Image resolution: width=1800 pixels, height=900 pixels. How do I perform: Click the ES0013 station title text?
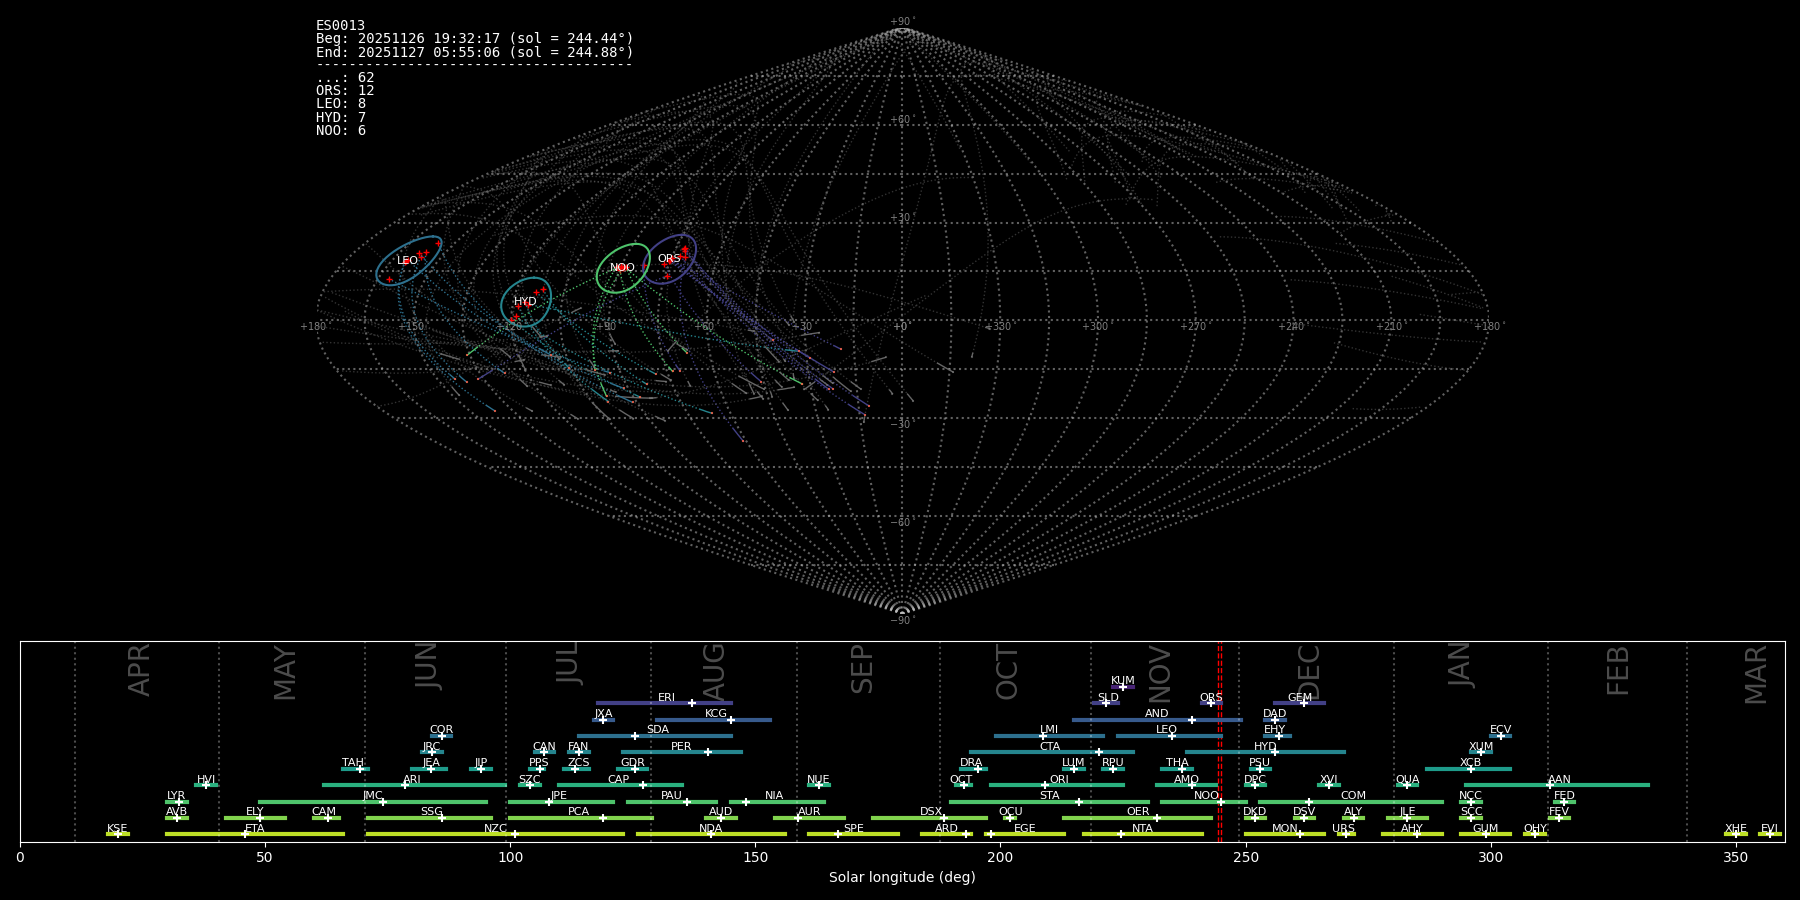[340, 26]
